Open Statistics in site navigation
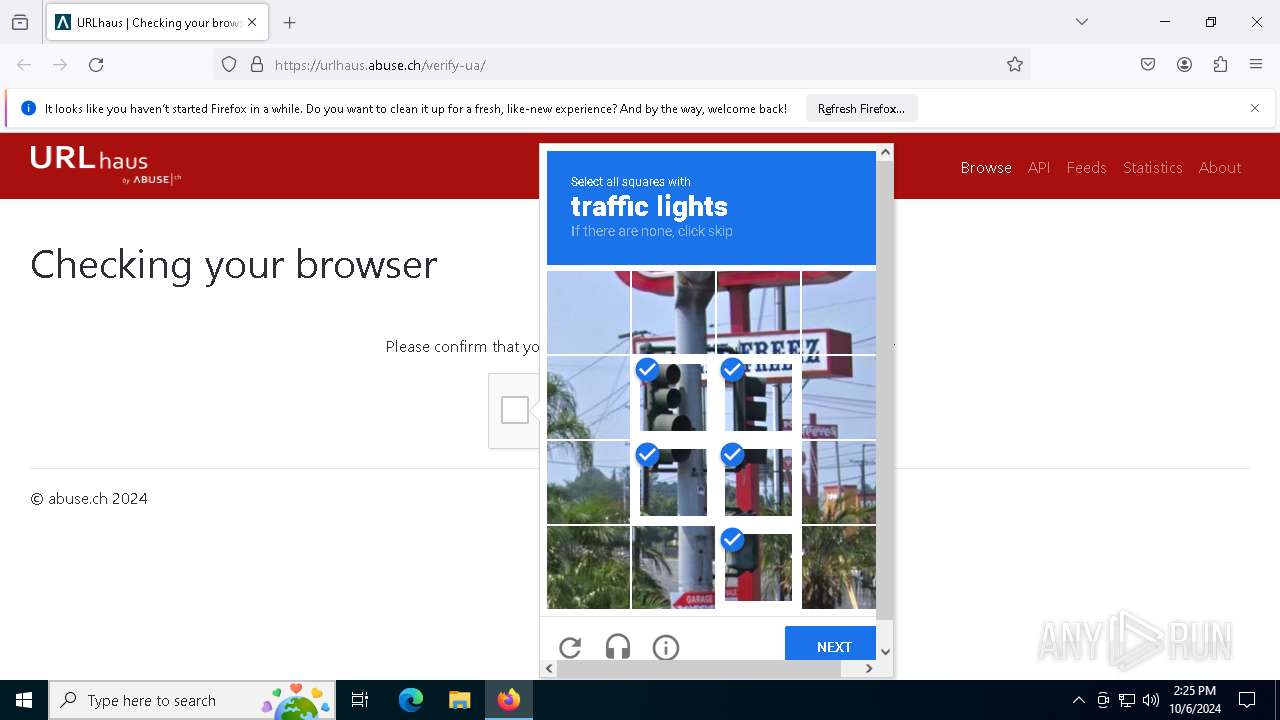 coord(1152,167)
